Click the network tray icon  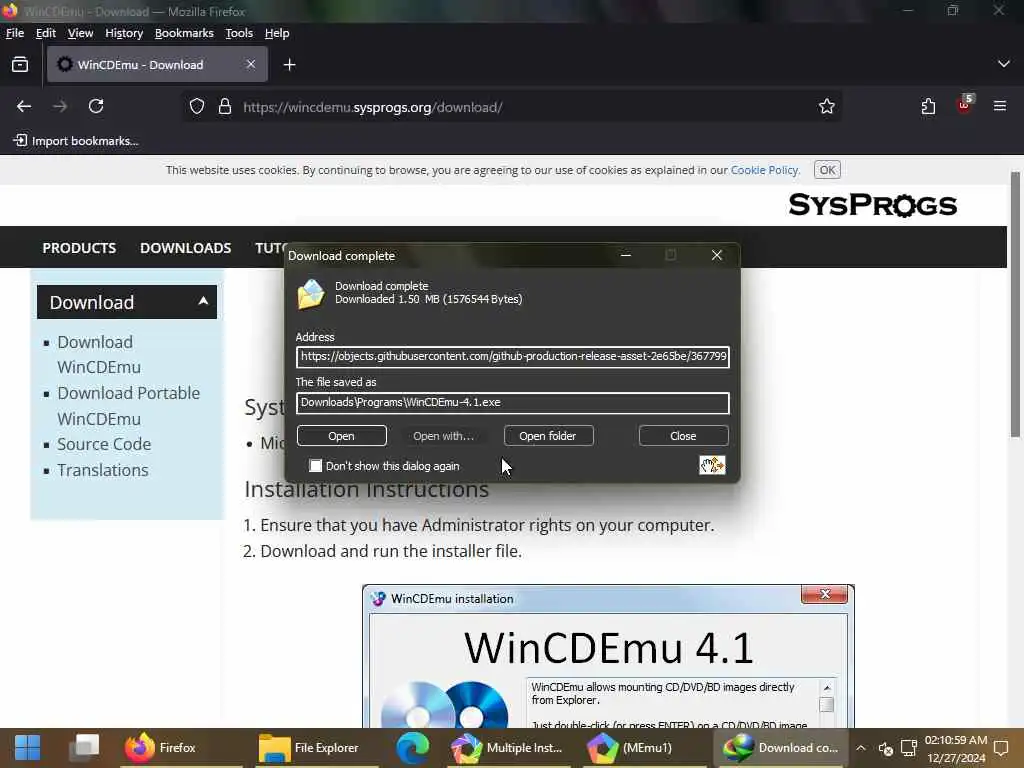tap(908, 748)
